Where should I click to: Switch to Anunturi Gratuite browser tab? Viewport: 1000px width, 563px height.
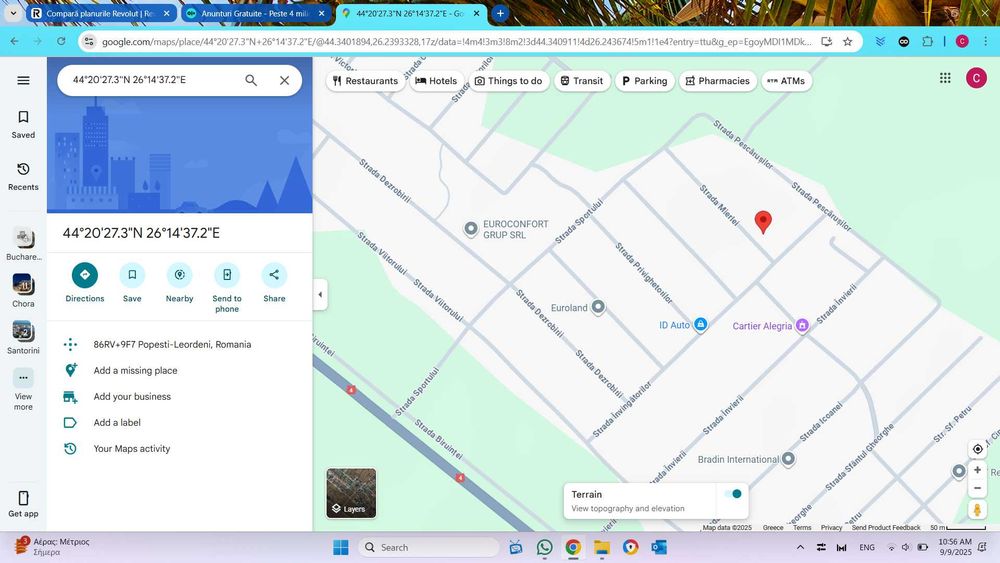pos(256,13)
